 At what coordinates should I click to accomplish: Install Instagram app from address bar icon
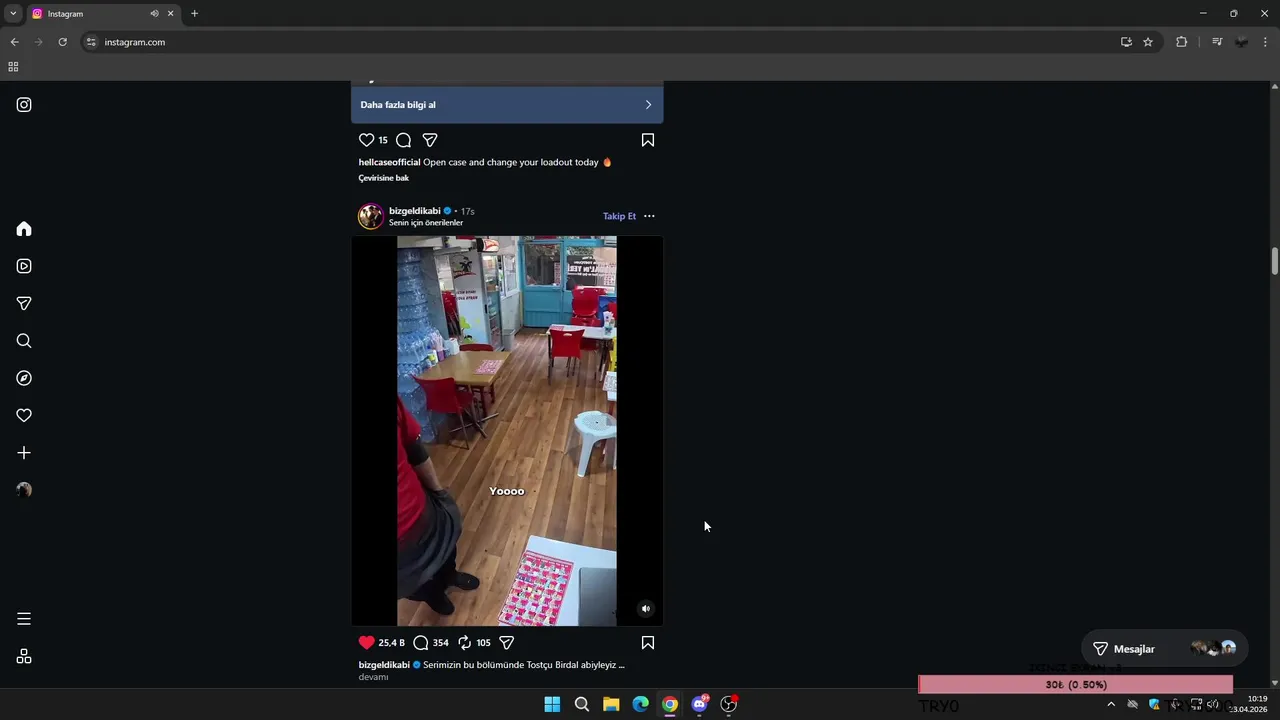tap(1126, 42)
